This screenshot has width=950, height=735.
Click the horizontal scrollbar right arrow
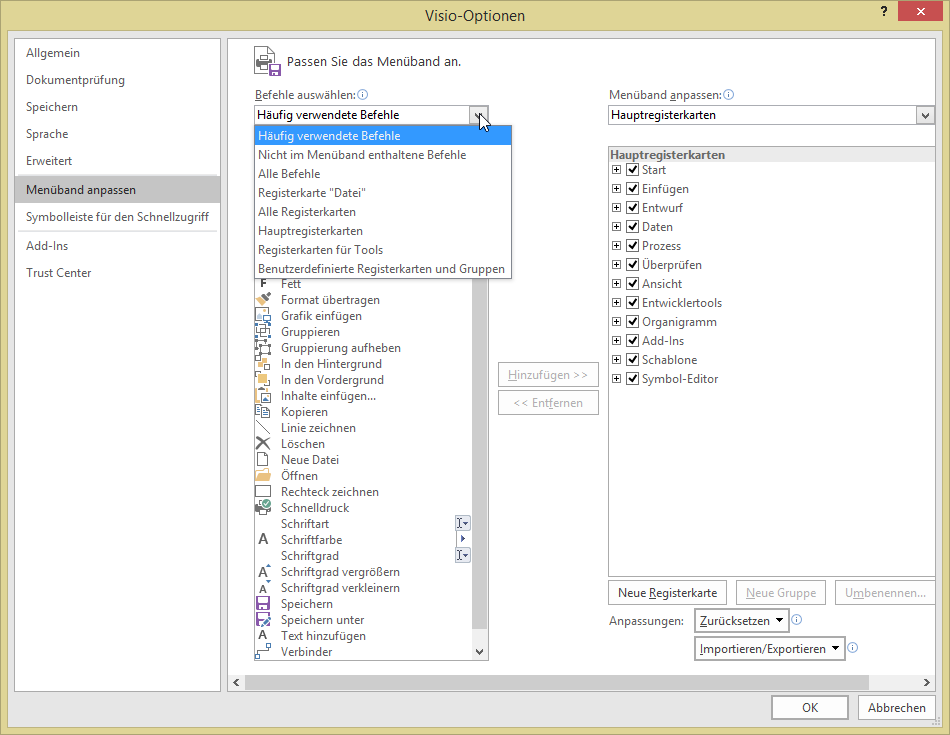click(x=926, y=682)
